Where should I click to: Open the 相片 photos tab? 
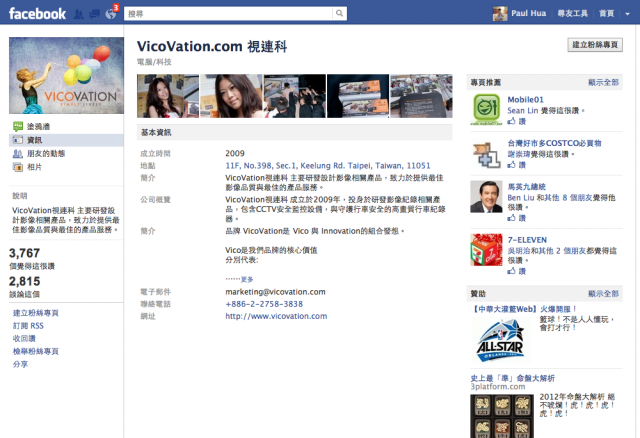[34, 167]
